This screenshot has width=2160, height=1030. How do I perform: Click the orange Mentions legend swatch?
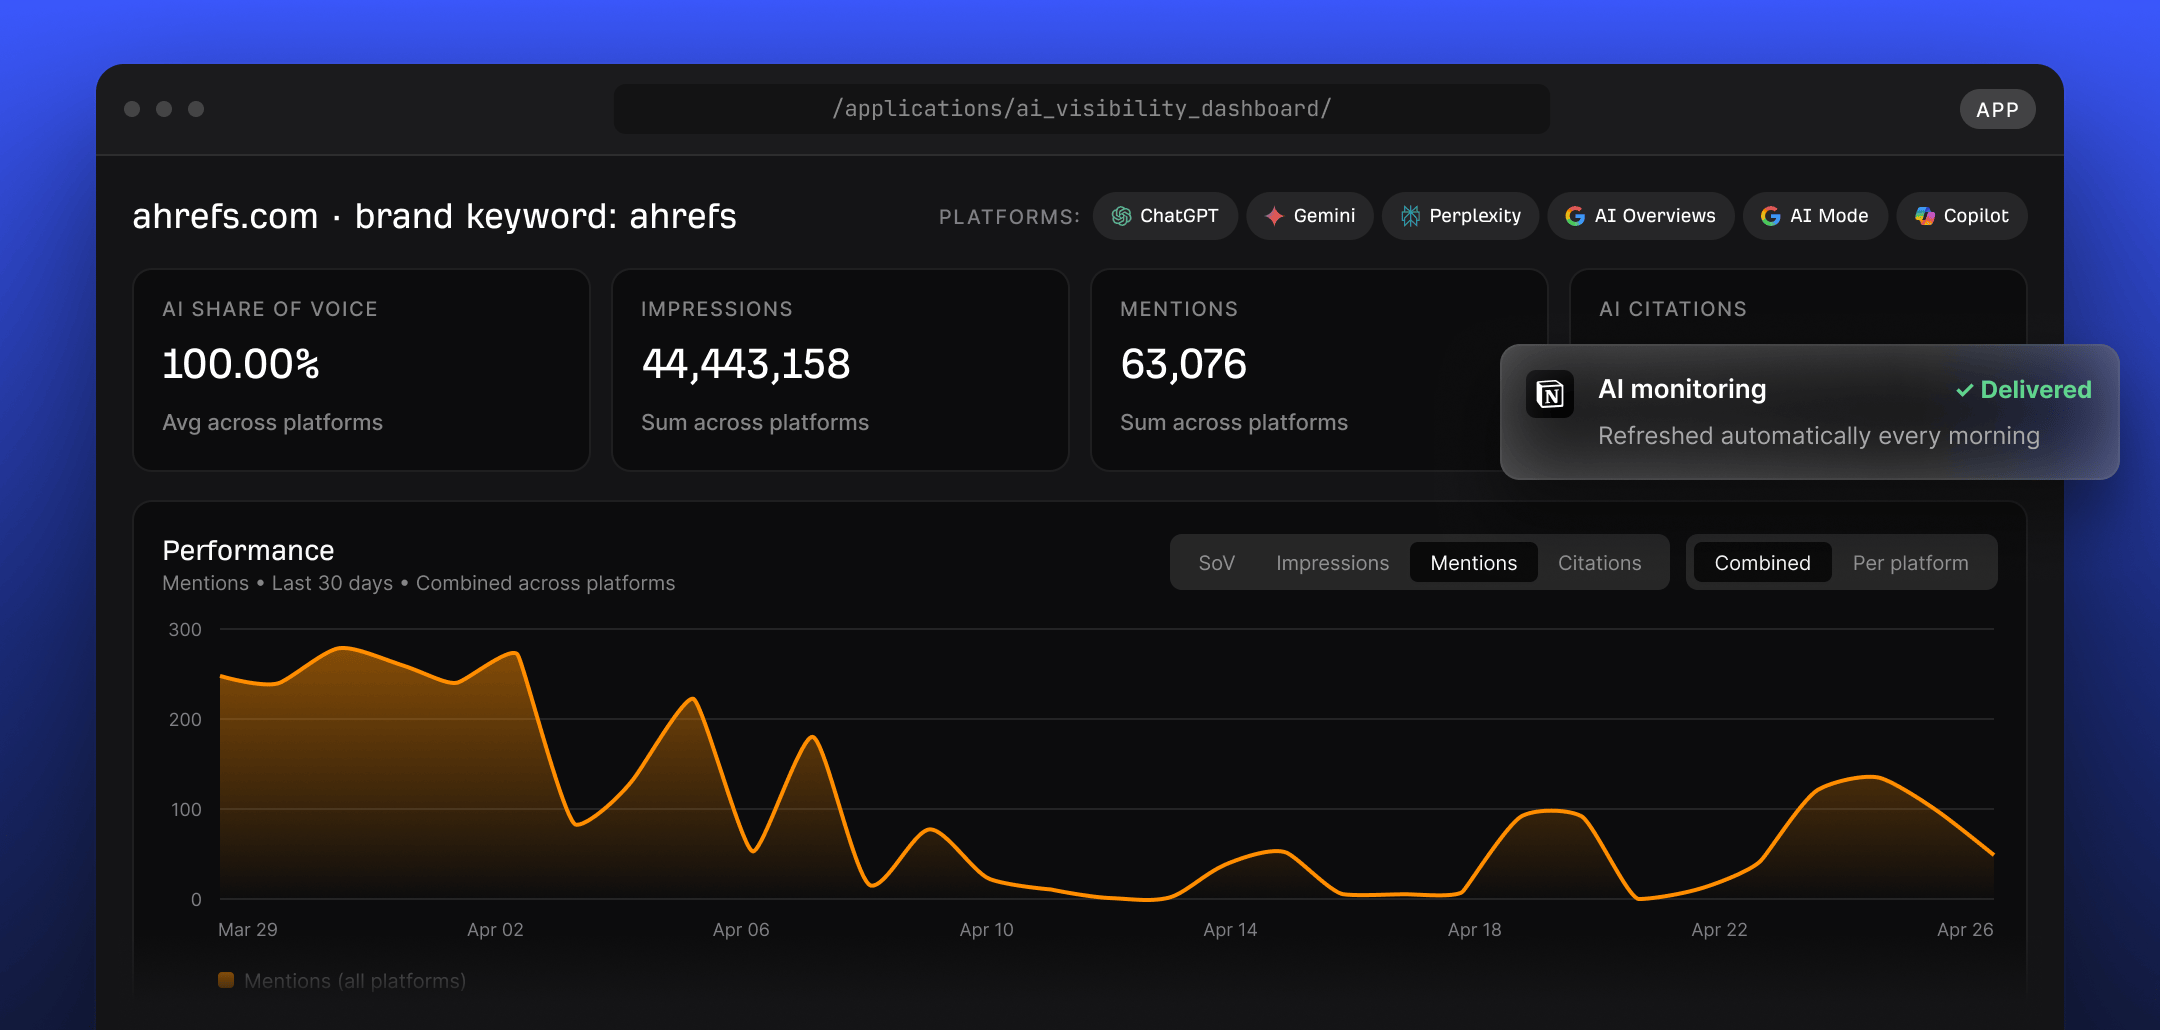[226, 980]
